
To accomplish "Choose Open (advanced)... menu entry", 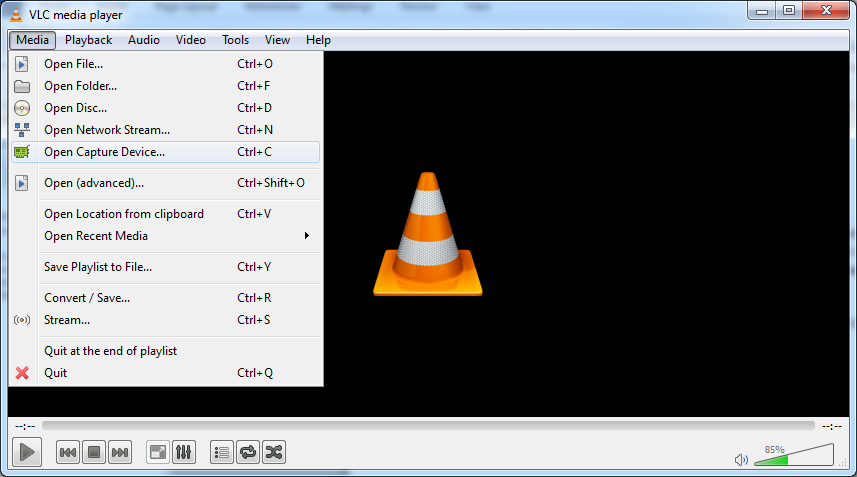I will (166, 183).
